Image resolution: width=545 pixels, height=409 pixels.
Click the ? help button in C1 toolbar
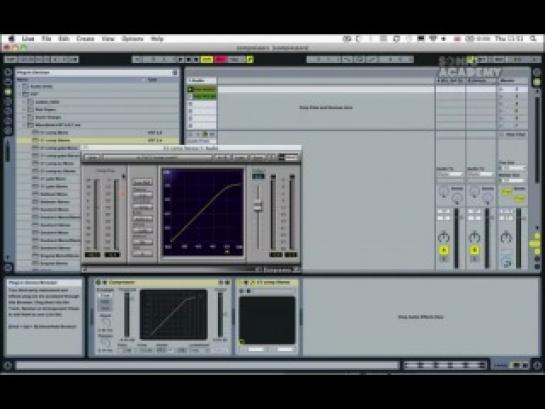coord(271,157)
